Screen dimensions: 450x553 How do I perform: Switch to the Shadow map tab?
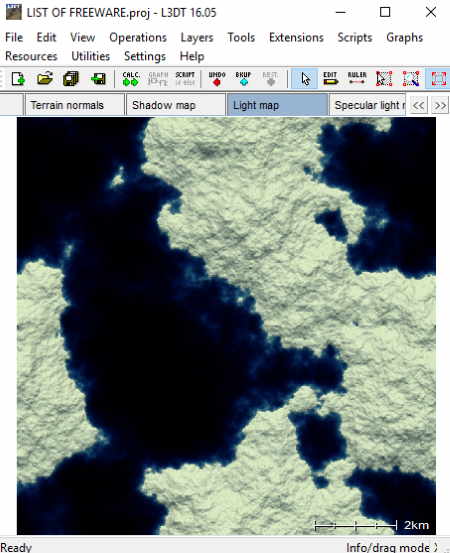click(176, 105)
